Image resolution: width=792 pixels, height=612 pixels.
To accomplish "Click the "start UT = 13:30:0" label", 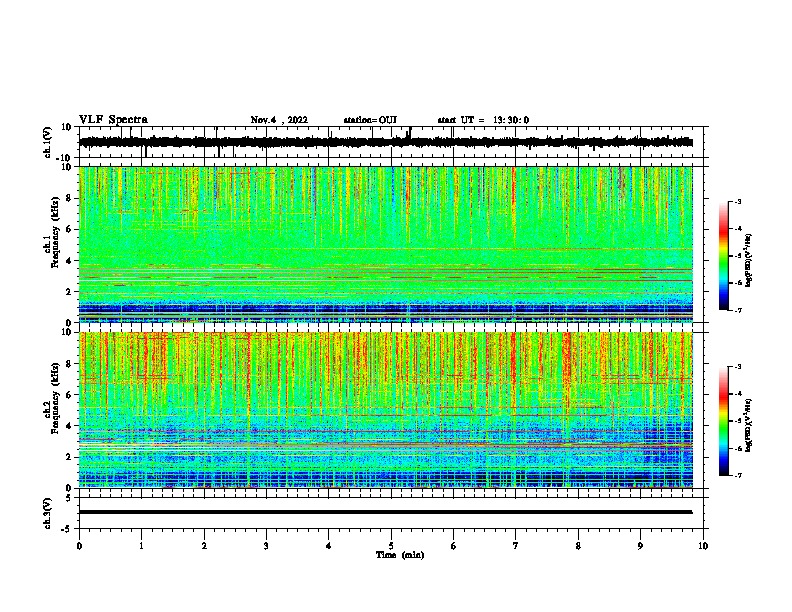I will [483, 120].
